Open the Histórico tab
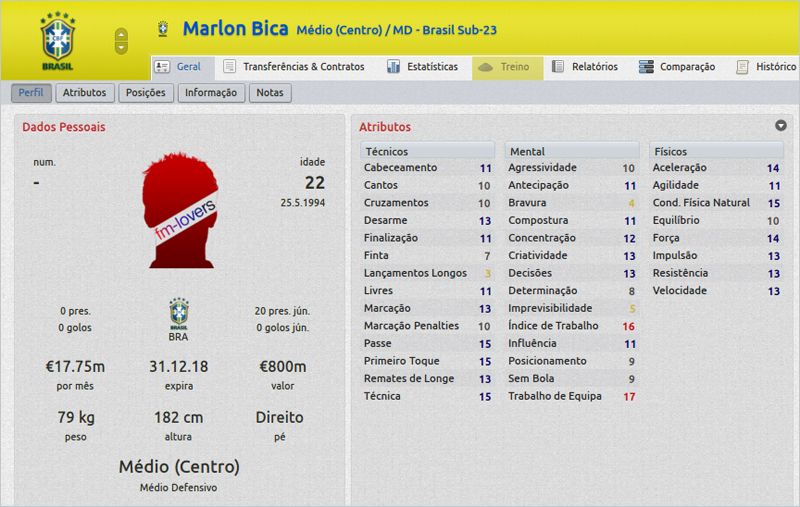 point(766,67)
